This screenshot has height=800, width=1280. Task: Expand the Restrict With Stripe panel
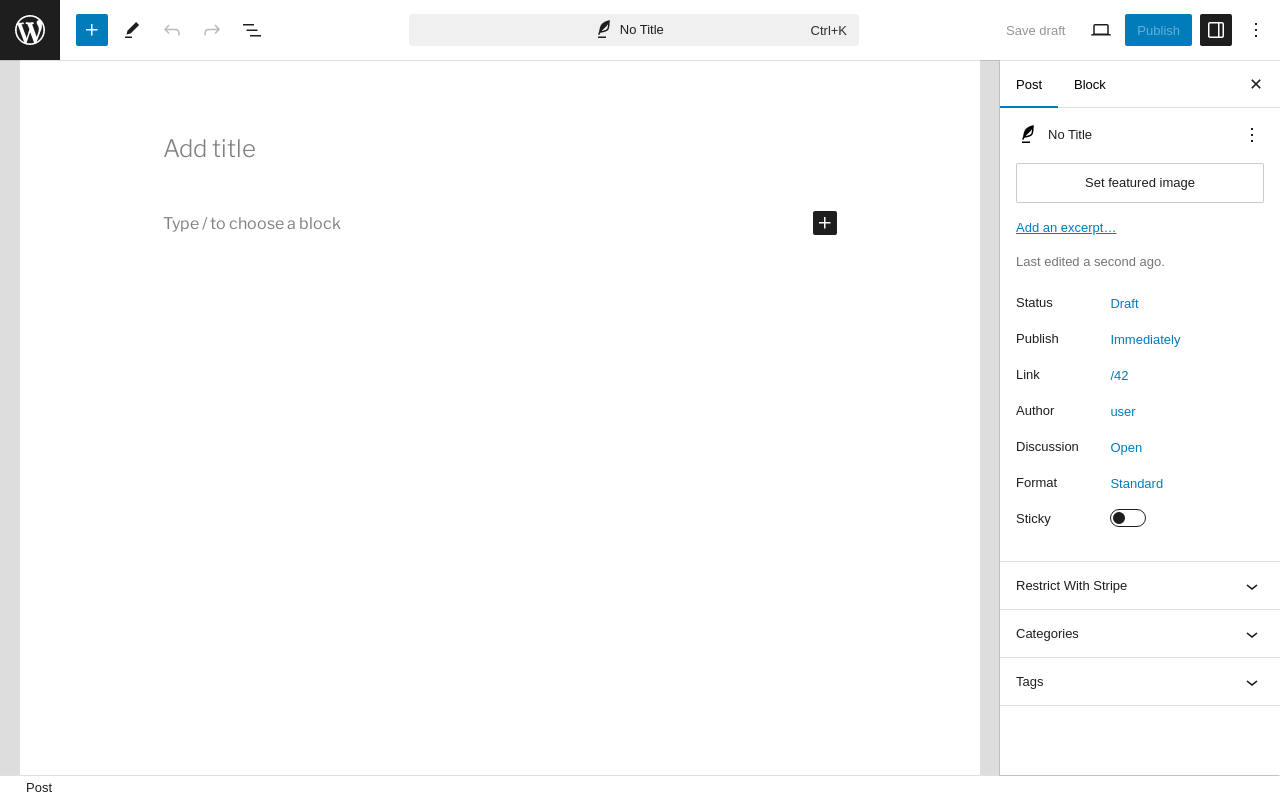(x=1140, y=586)
